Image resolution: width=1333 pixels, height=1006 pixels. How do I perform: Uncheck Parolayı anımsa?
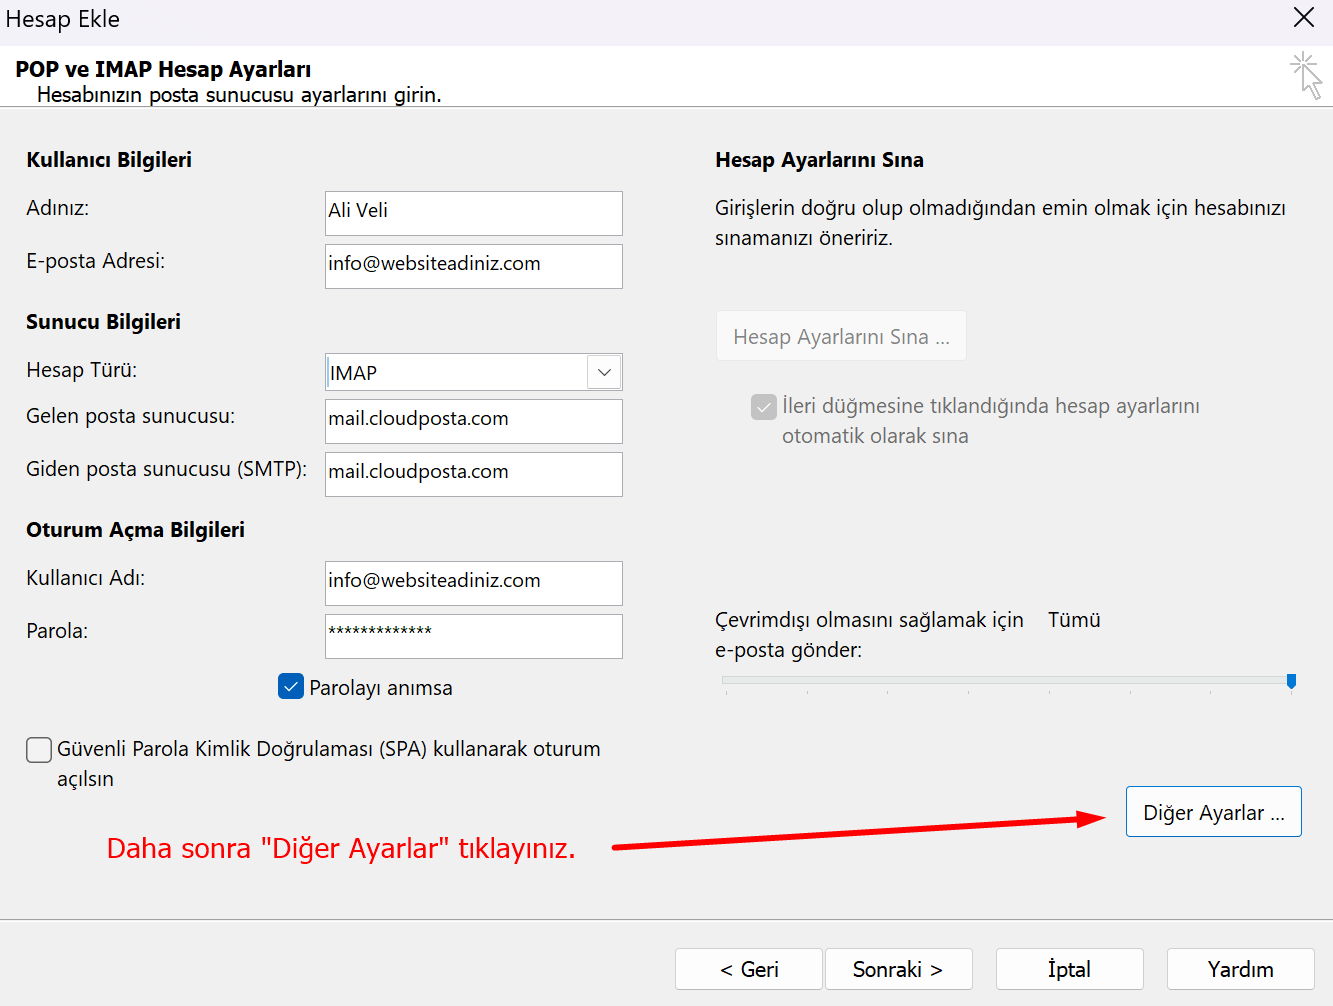click(290, 687)
